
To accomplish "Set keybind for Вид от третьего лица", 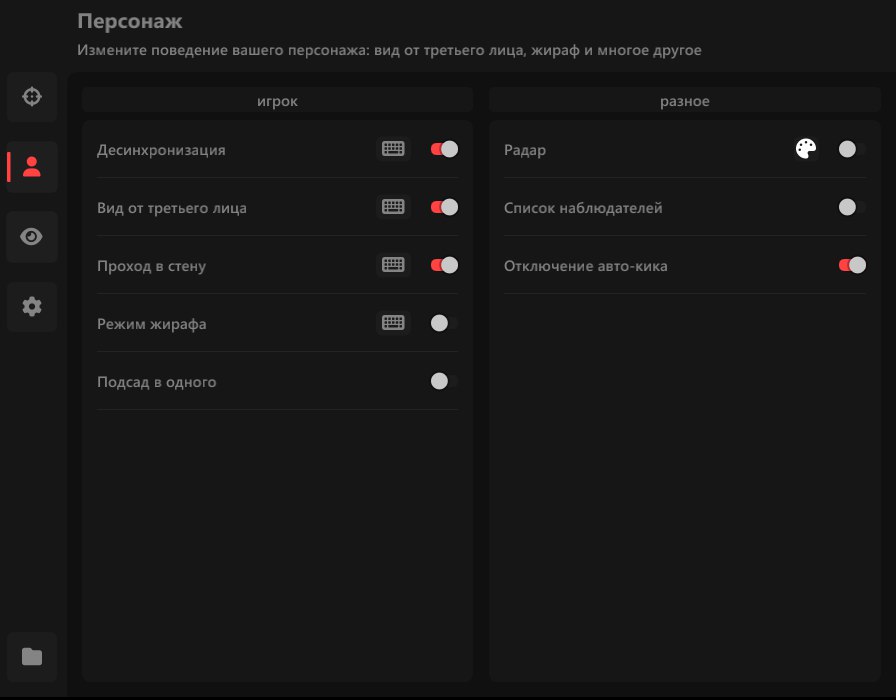I will click(x=393, y=207).
